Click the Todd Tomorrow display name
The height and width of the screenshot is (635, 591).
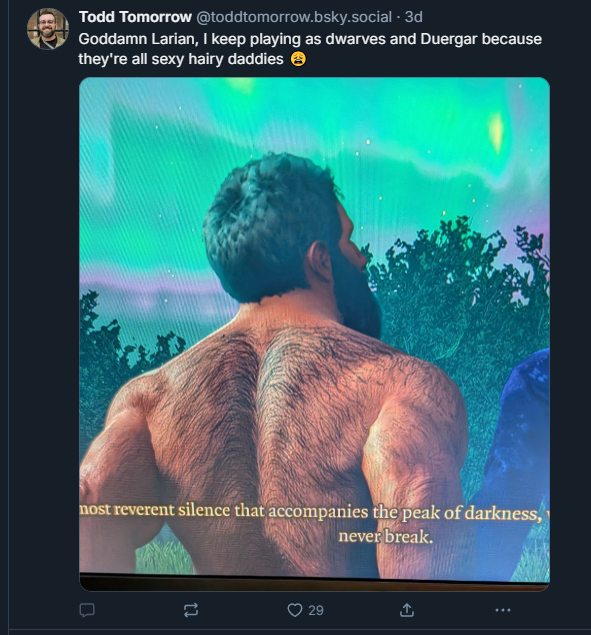(x=135, y=17)
